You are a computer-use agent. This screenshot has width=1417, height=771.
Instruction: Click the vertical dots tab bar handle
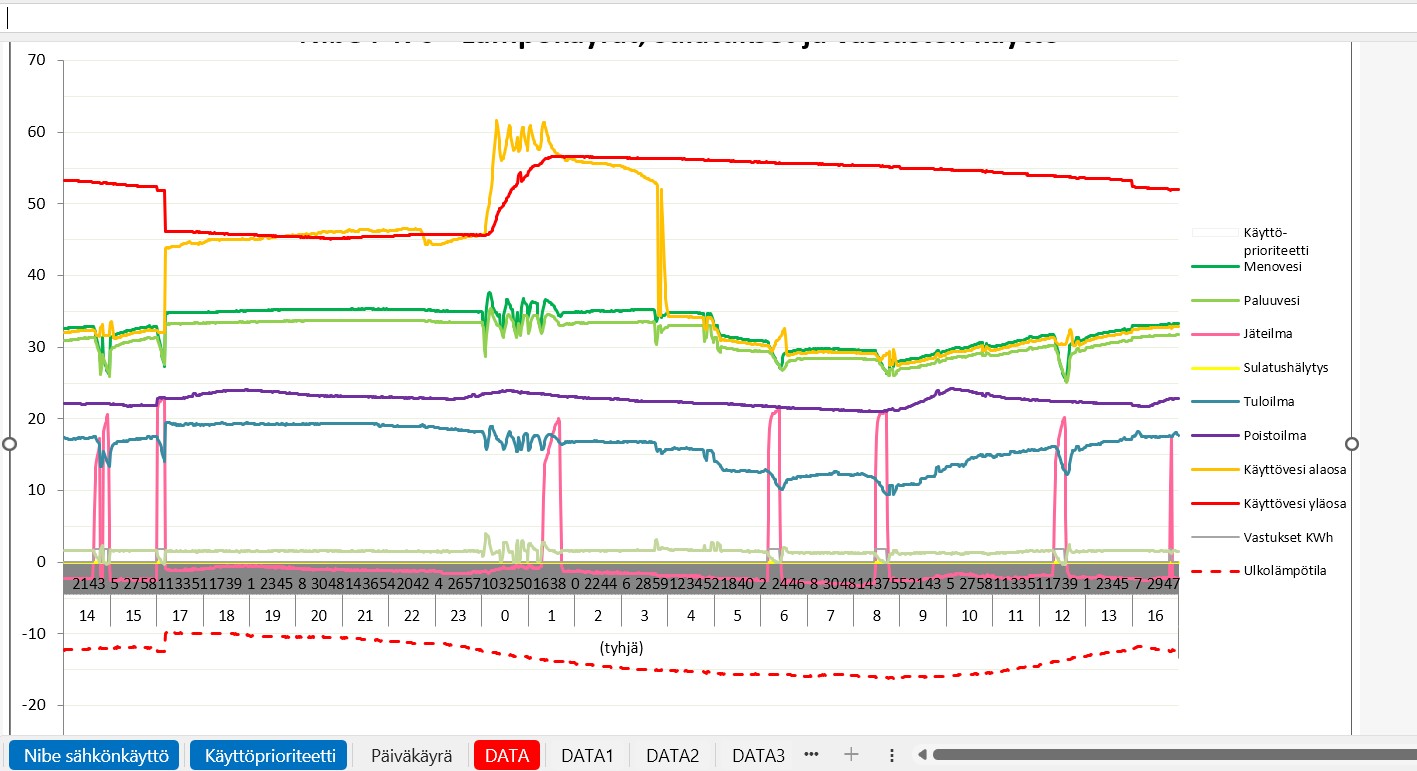pyautogui.click(x=892, y=755)
